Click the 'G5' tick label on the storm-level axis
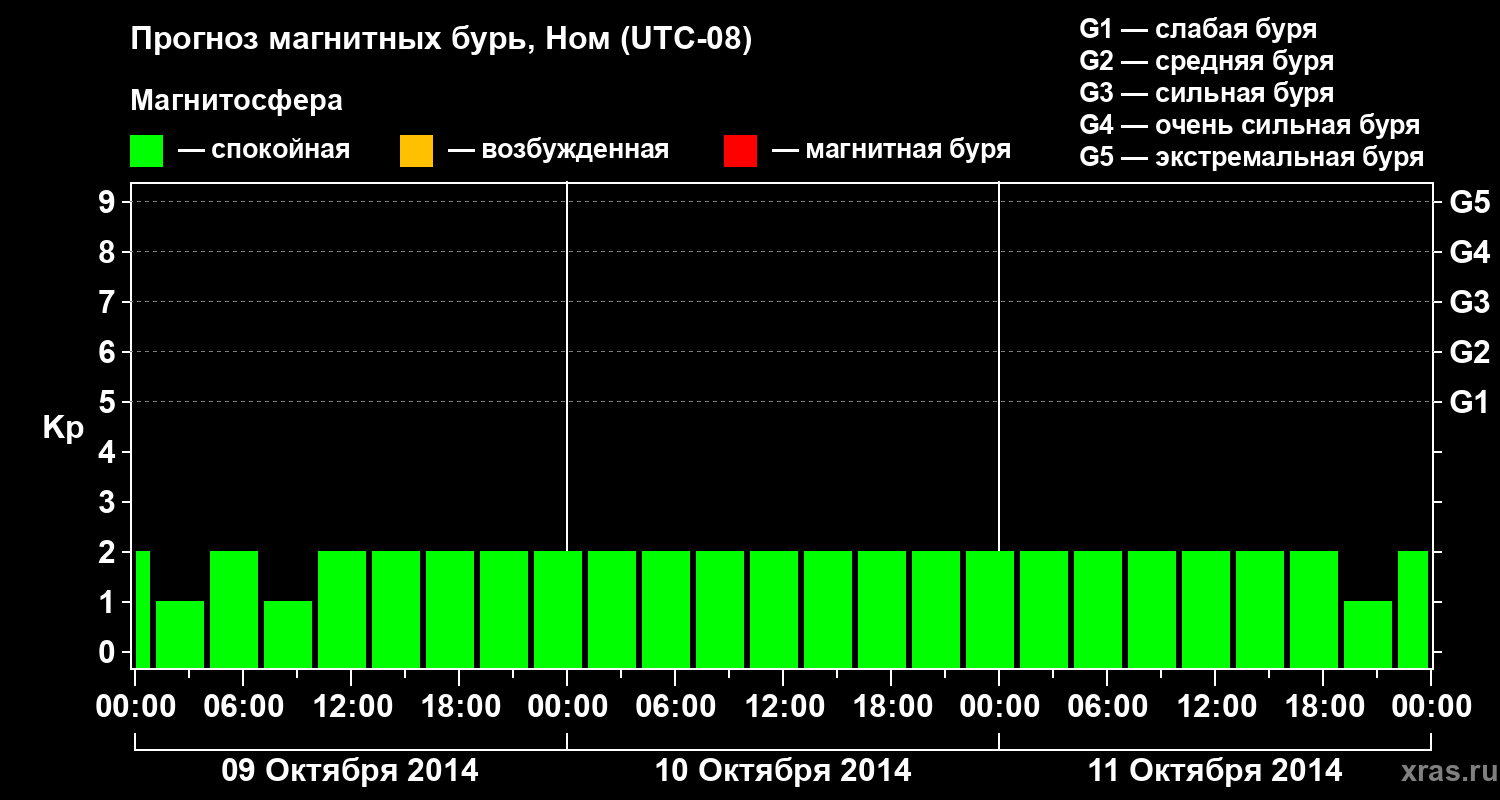 (x=1469, y=202)
